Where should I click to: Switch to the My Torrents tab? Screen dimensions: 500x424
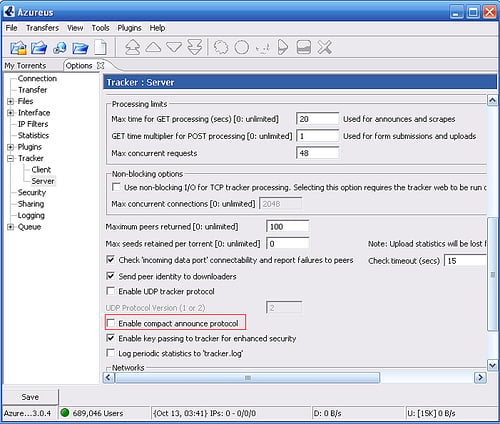pyautogui.click(x=25, y=66)
